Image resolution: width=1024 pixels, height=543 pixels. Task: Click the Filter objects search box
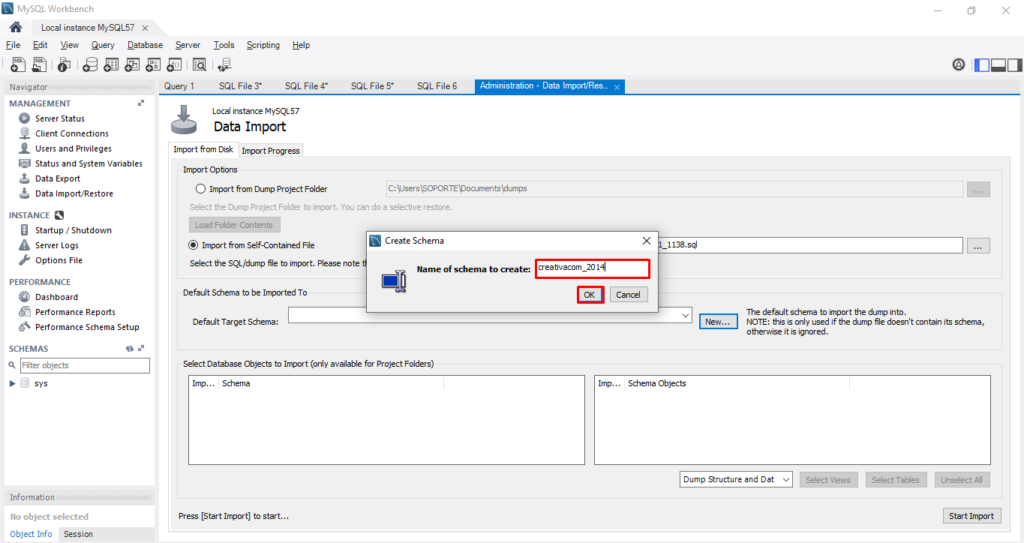85,365
